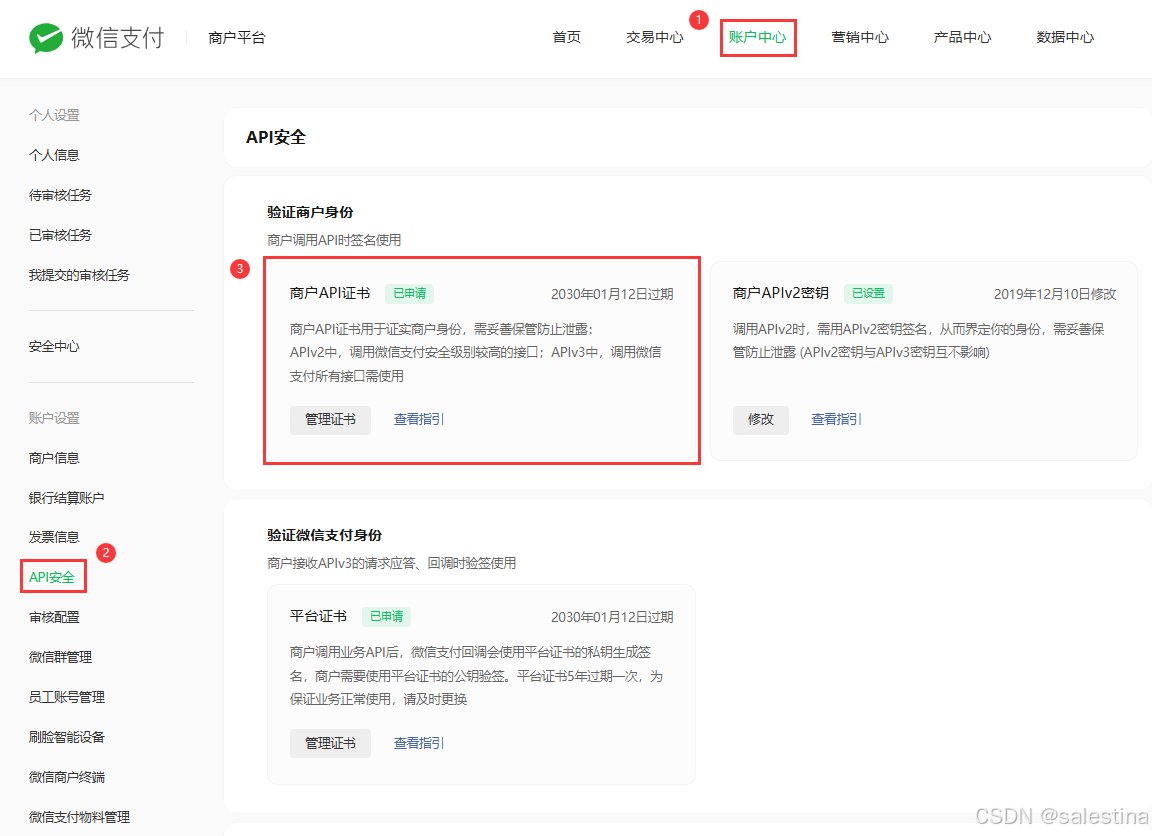The height and width of the screenshot is (836, 1152).
Task: Click the 已申请 badge on 平台证书
Action: click(x=386, y=617)
